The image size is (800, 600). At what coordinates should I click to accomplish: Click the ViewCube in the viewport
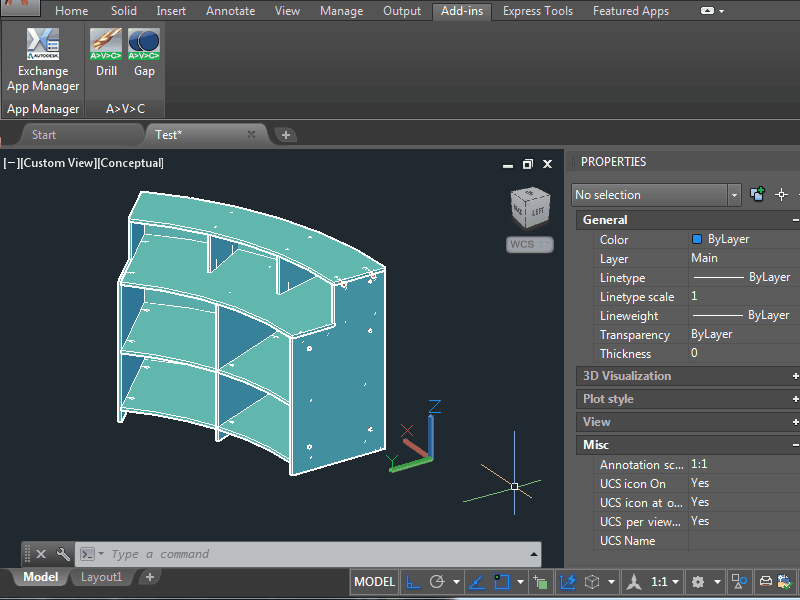(529, 207)
